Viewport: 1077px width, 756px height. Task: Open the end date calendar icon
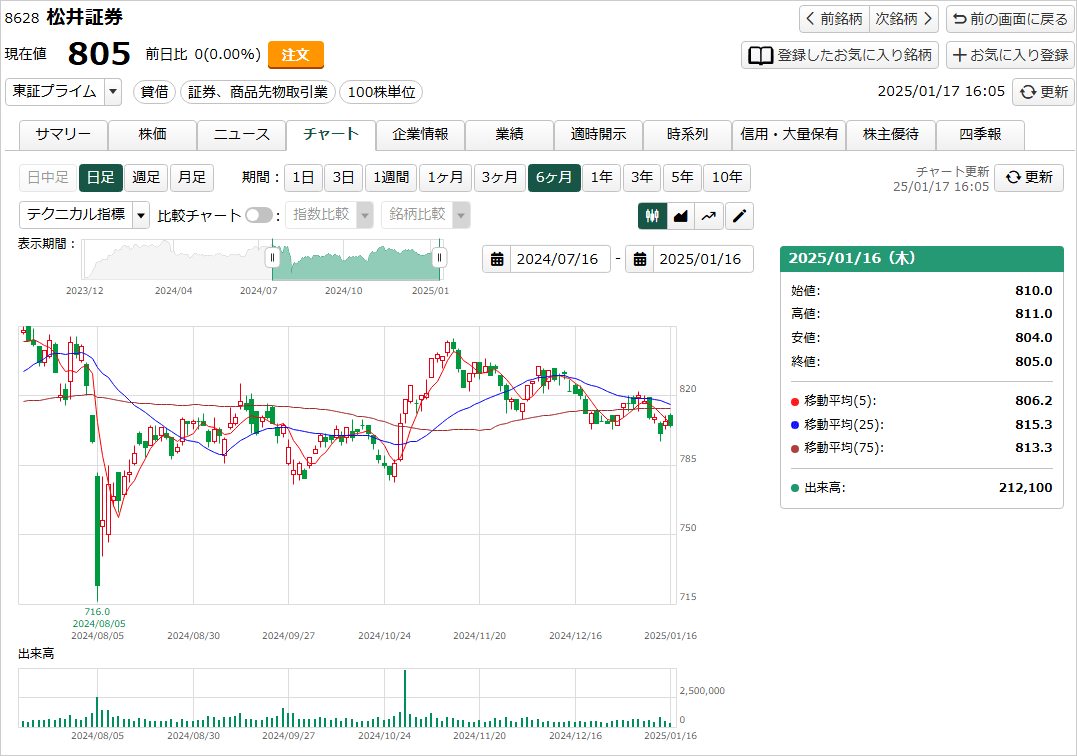coord(639,259)
